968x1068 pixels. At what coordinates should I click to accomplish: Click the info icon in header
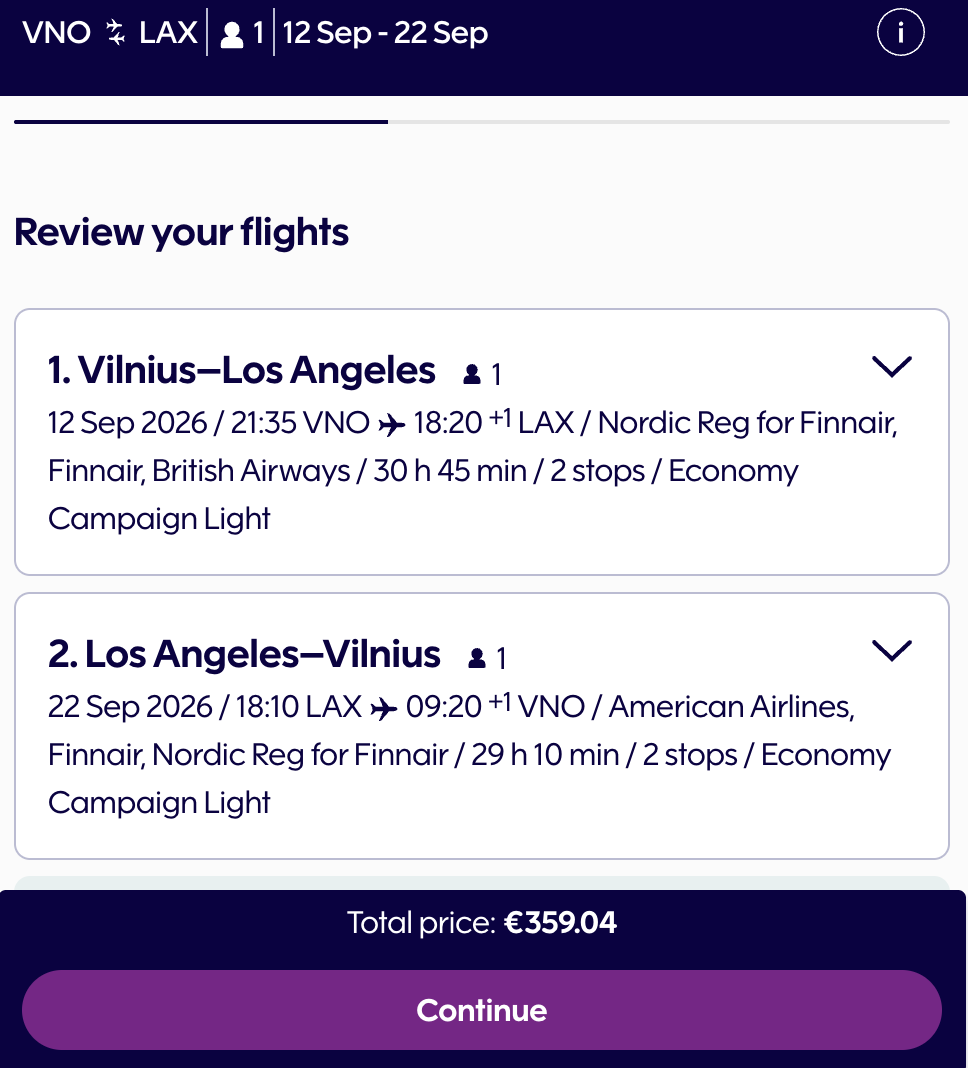pos(900,33)
